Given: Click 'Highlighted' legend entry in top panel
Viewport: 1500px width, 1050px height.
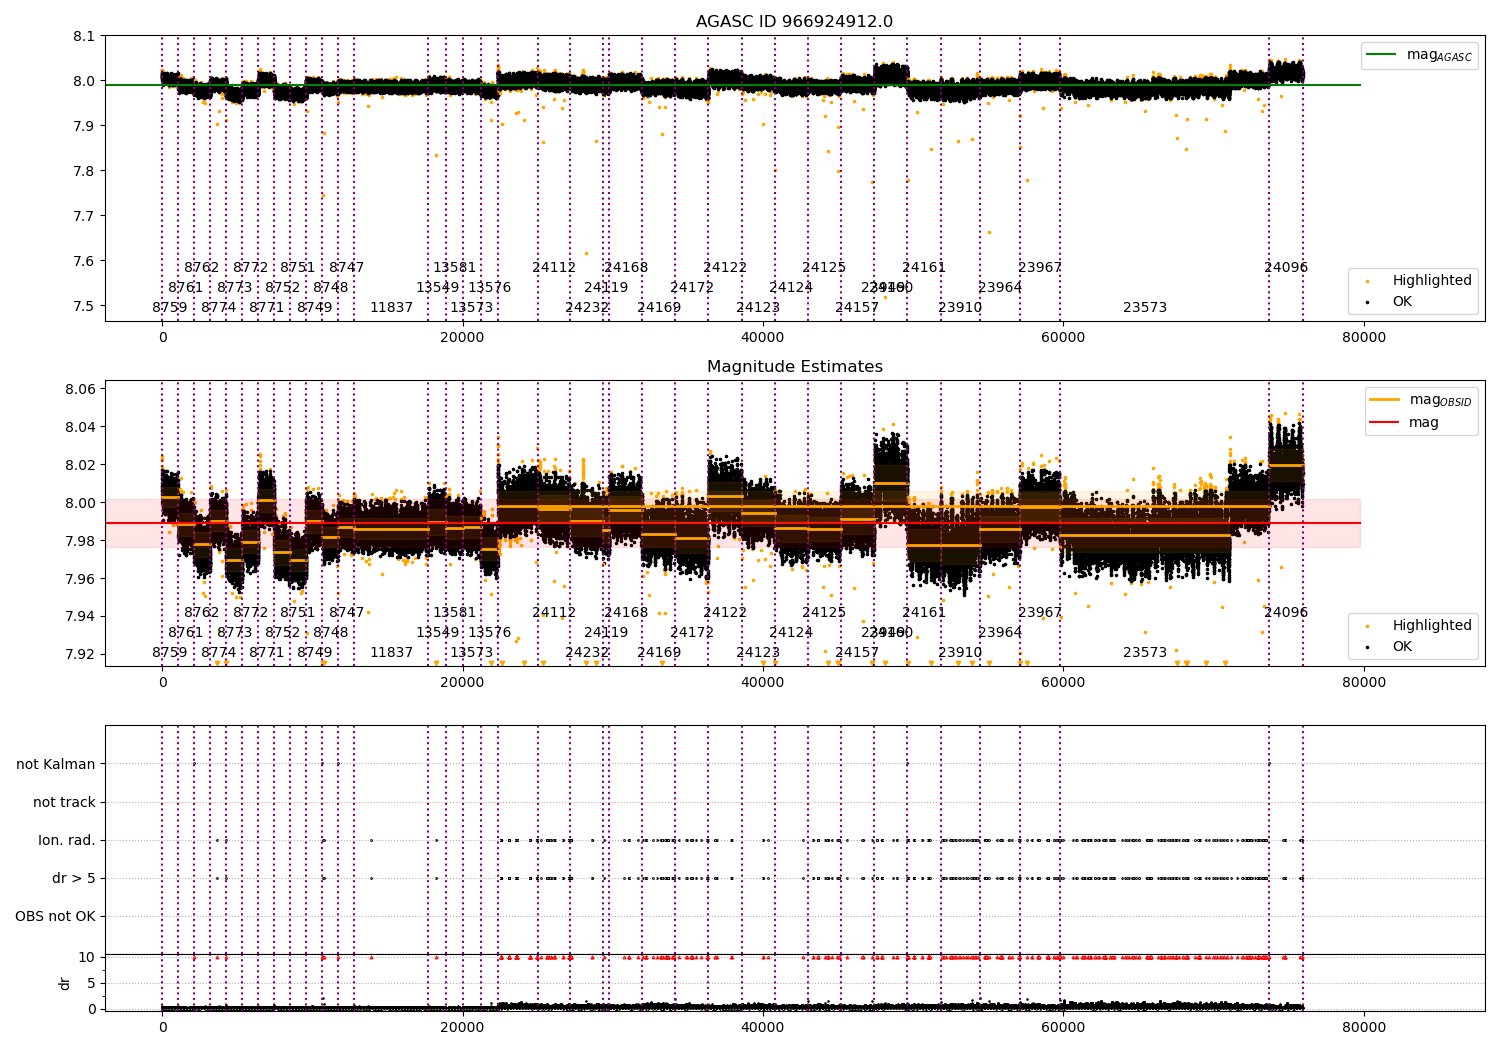Looking at the screenshot, I should point(1419,280).
